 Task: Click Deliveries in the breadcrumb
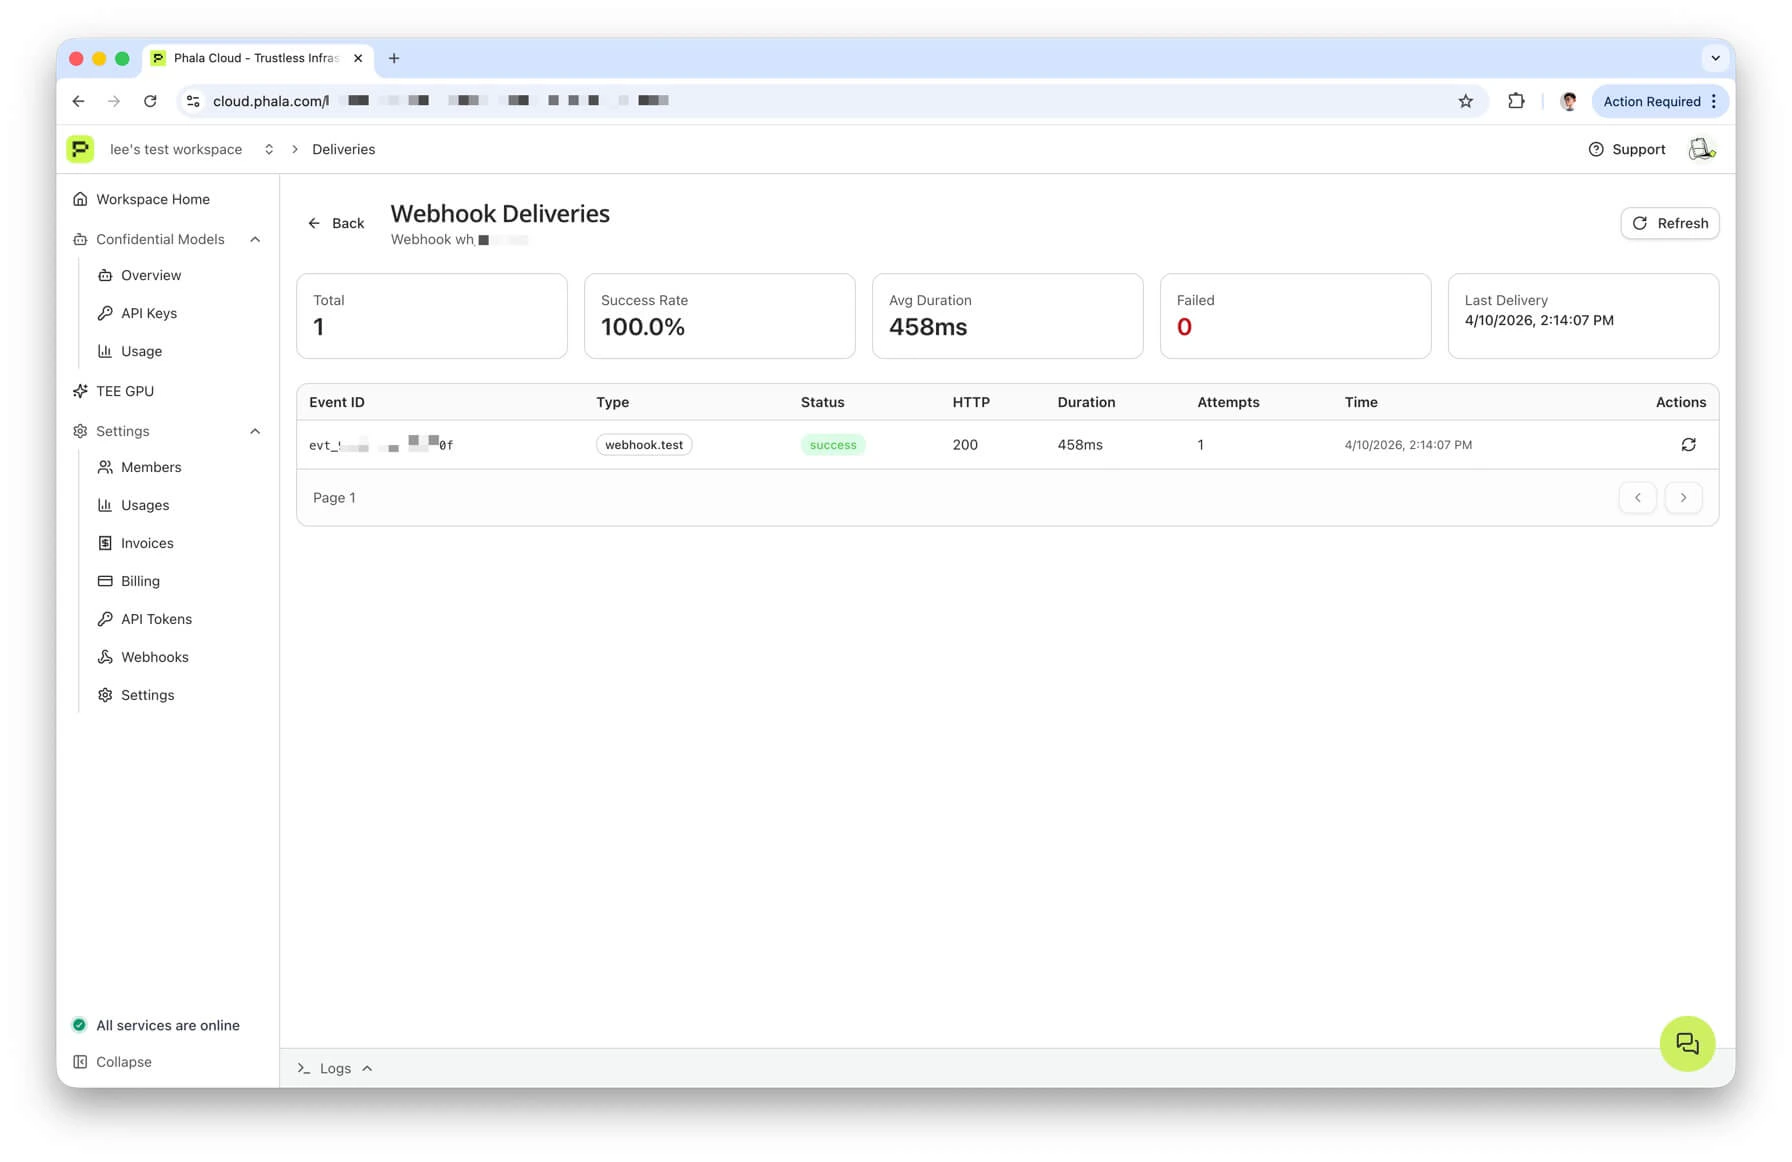[x=343, y=149]
